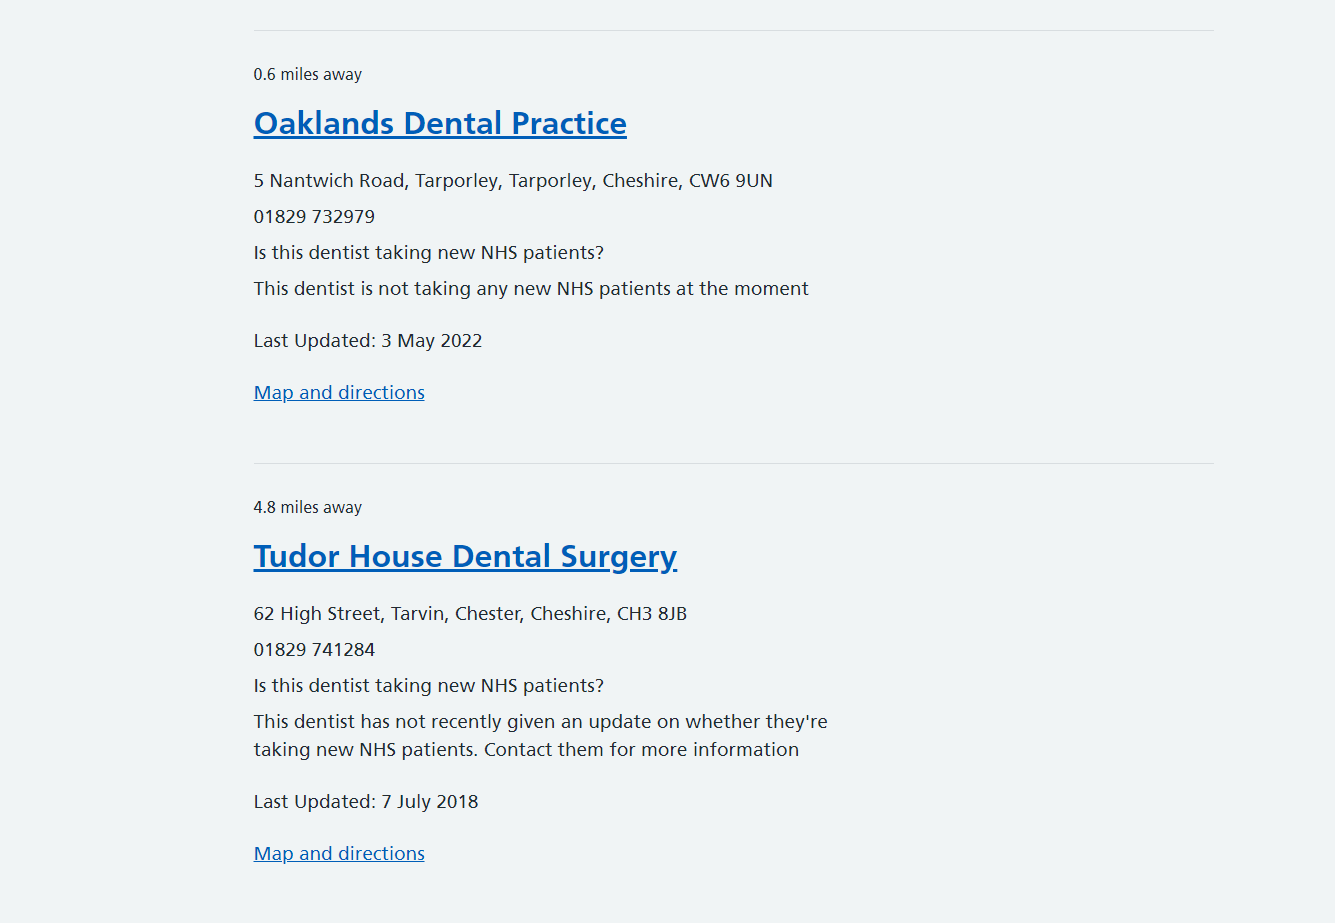1335x923 pixels.
Task: Select the not taking new NHS patients notice
Action: pos(530,288)
